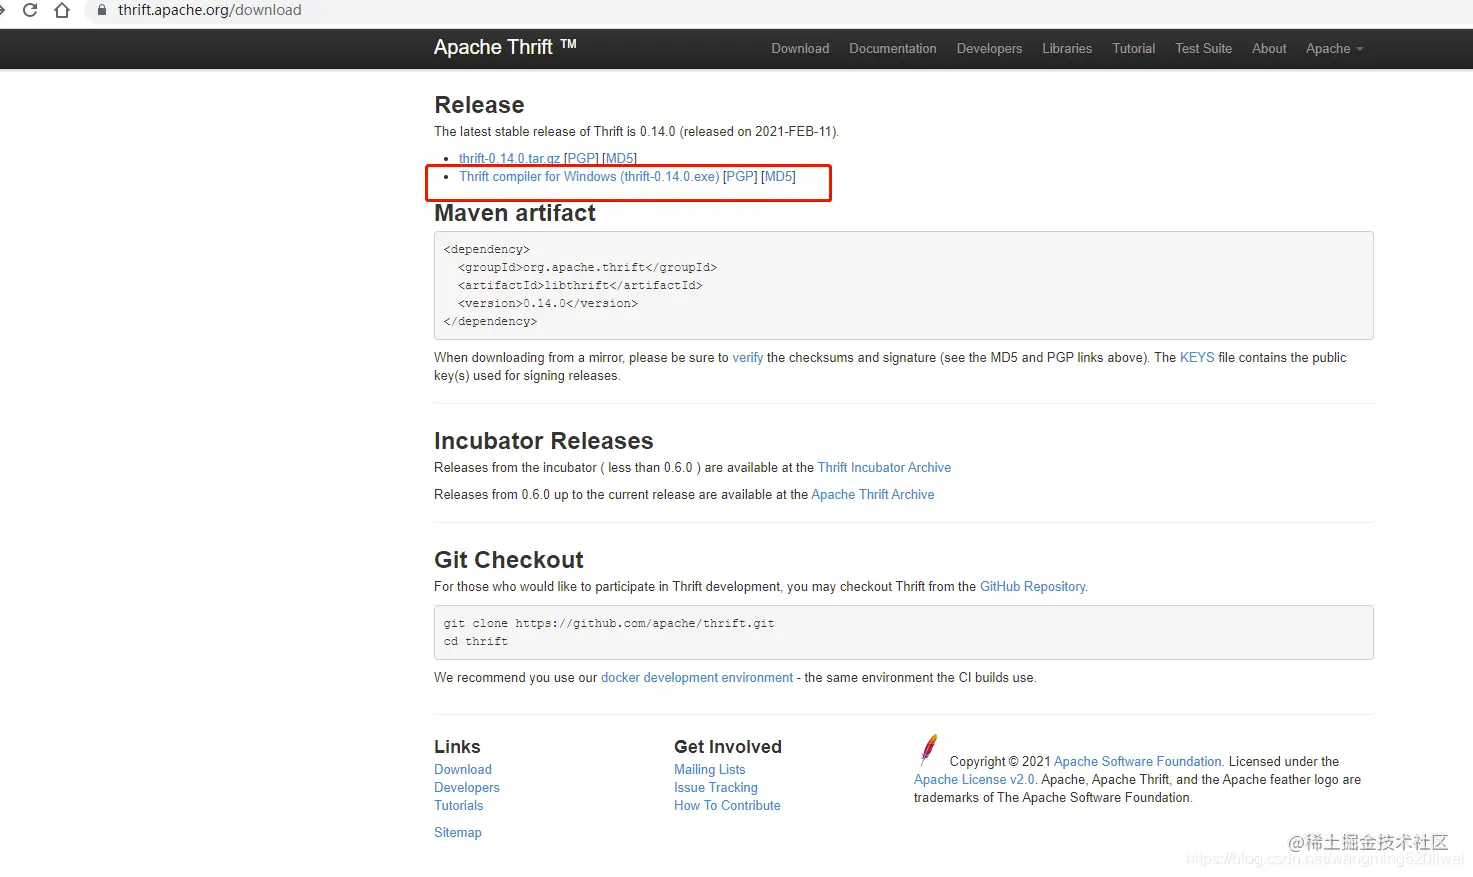The height and width of the screenshot is (877, 1473).
Task: Open the Tutorial nav item
Action: 1134,48
